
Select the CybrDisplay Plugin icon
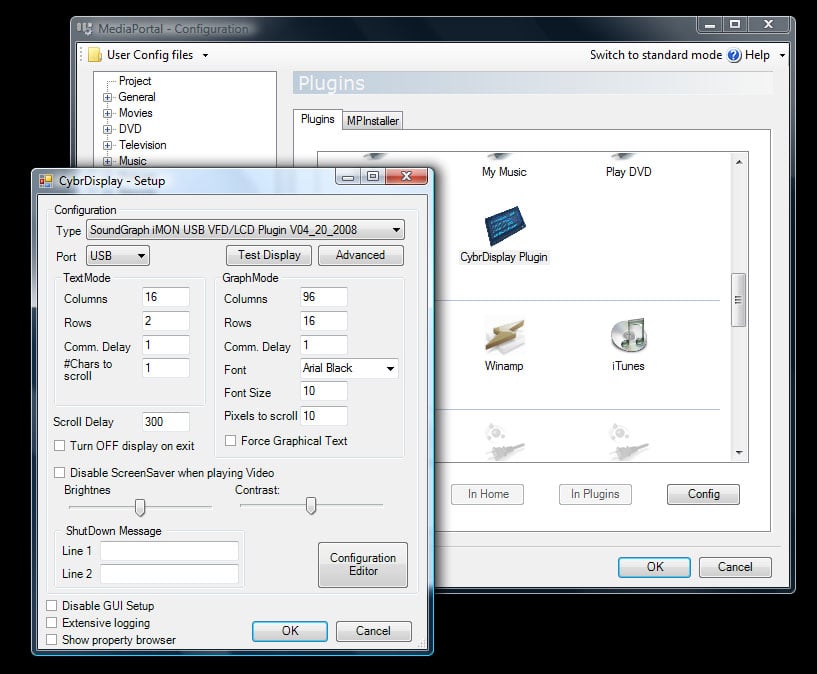tap(504, 226)
